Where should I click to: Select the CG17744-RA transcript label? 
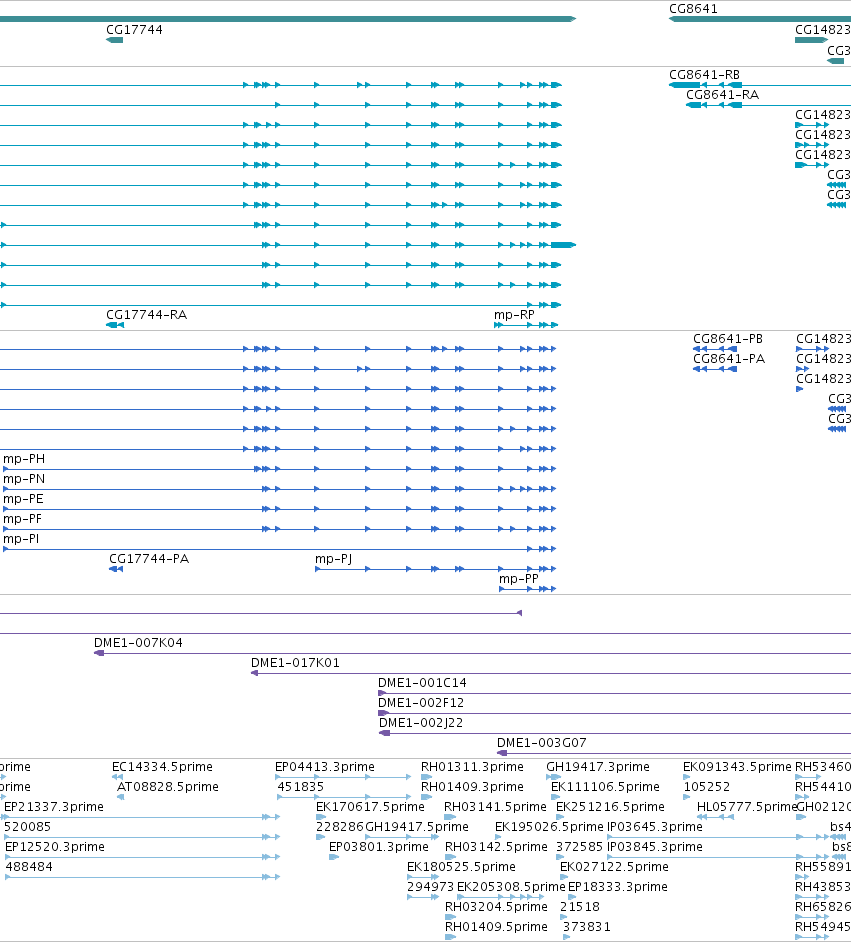pyautogui.click(x=147, y=315)
